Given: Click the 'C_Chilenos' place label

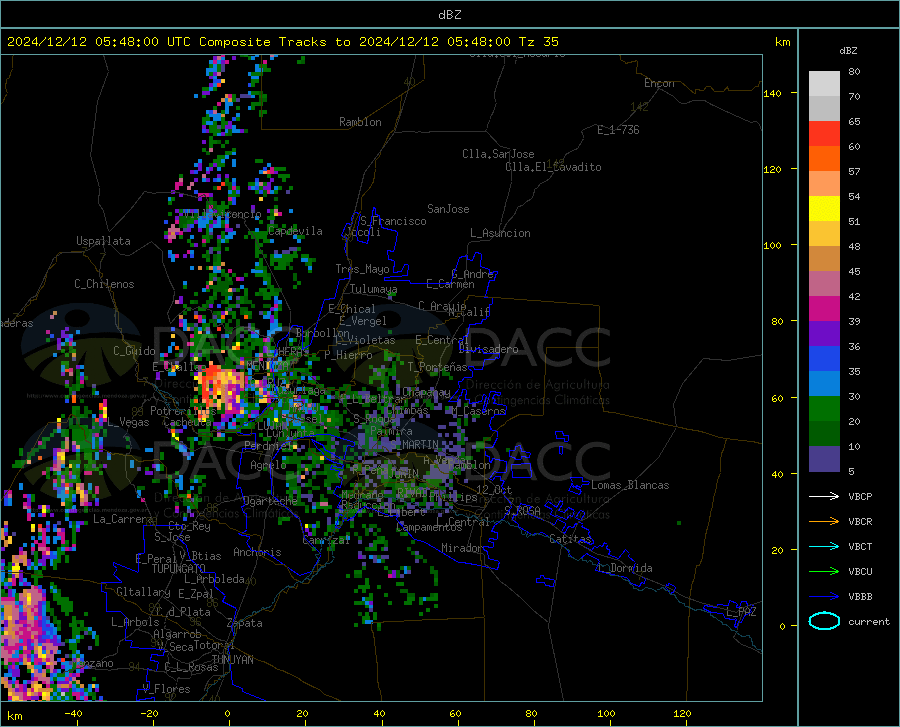Looking at the screenshot, I should pyautogui.click(x=104, y=284).
